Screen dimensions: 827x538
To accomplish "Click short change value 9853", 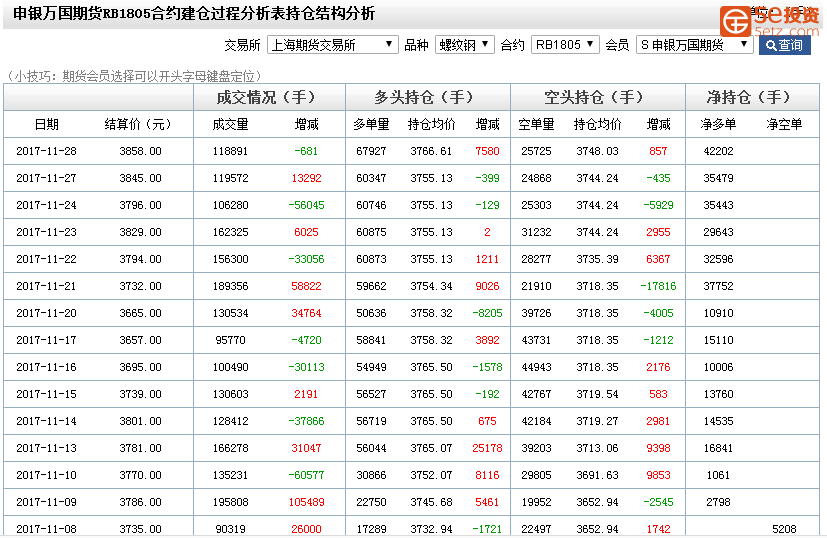I will coord(658,475).
